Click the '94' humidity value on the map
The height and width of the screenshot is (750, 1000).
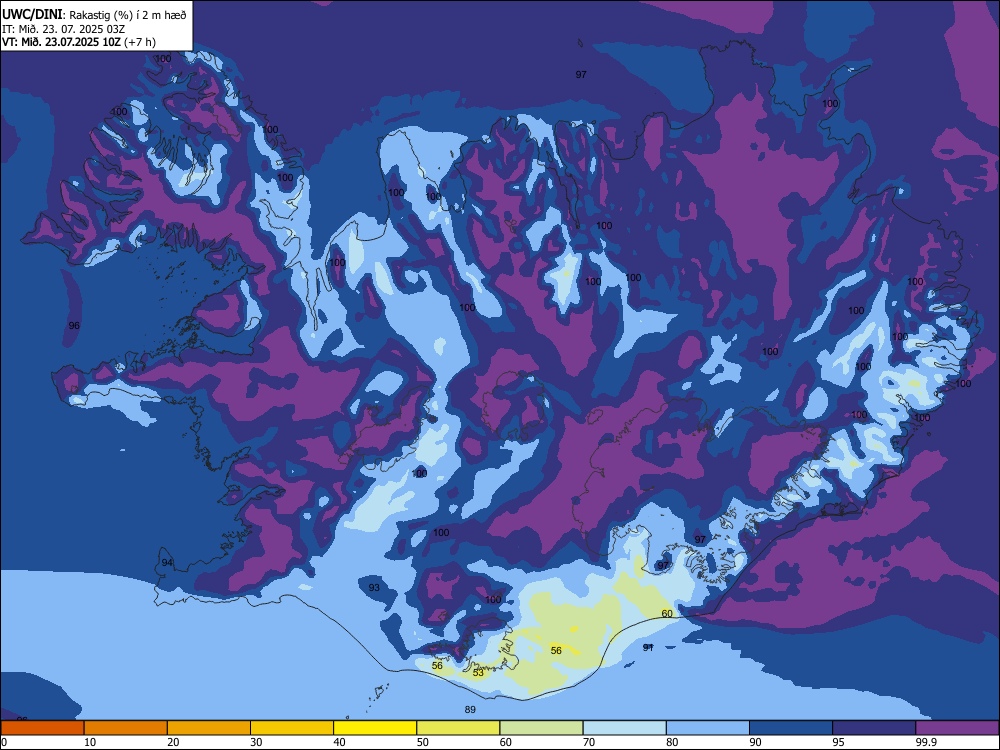pos(167,562)
